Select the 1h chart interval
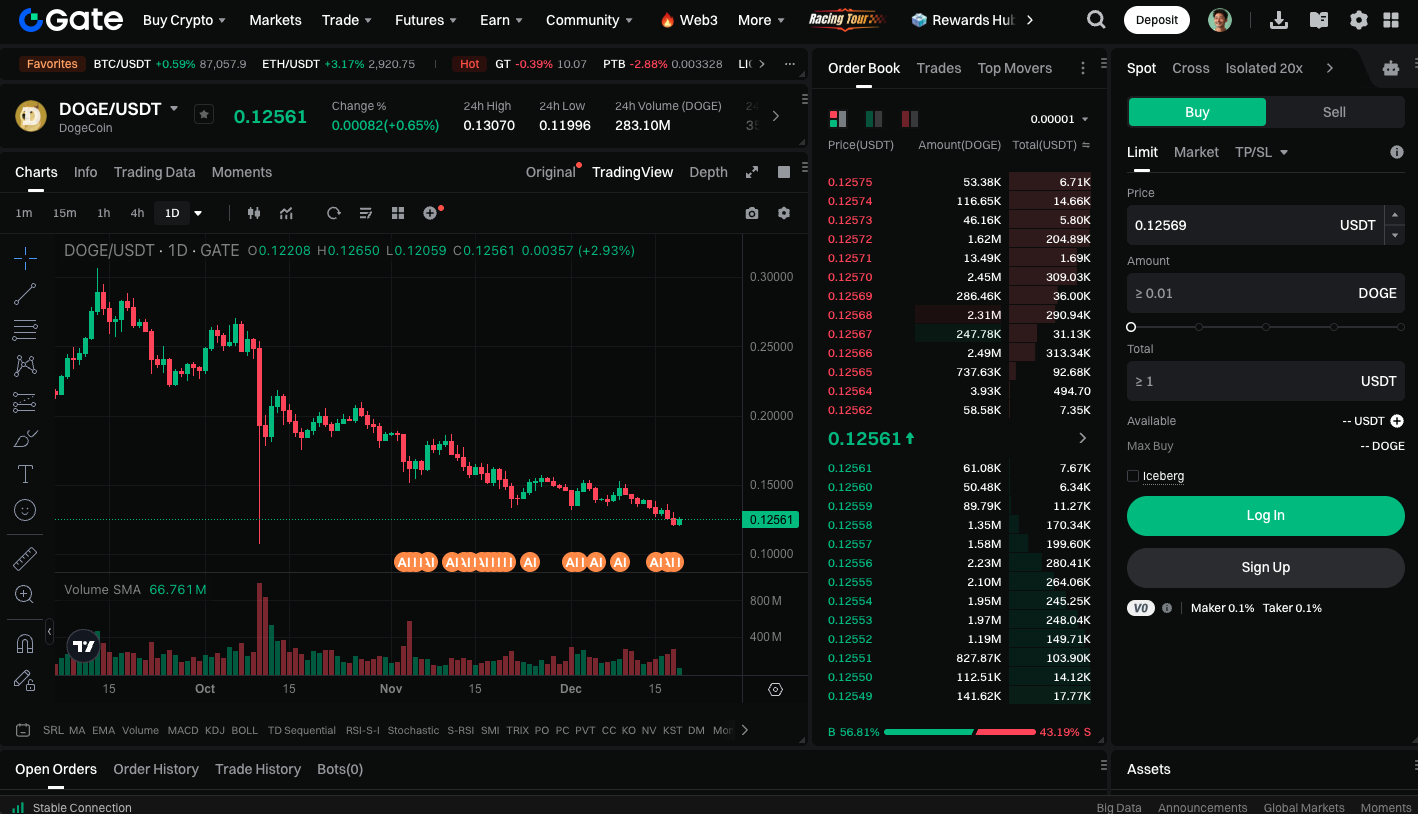Viewport: 1418px width, 814px height. [x=104, y=213]
